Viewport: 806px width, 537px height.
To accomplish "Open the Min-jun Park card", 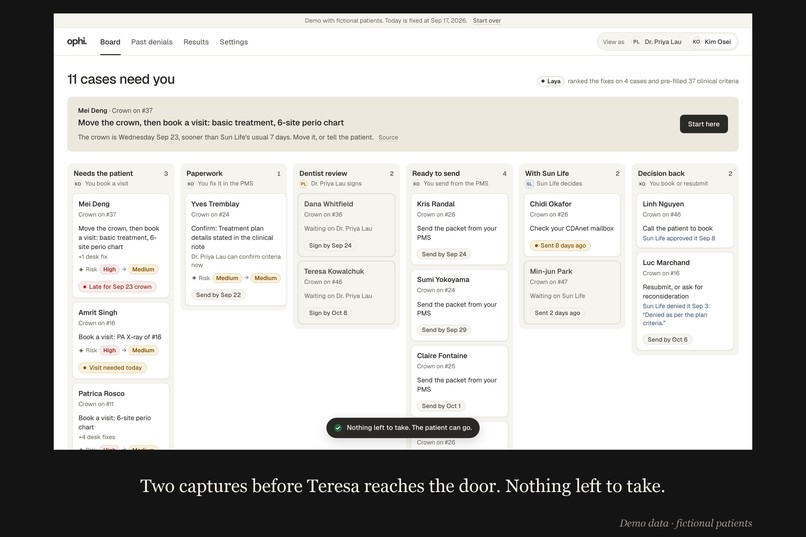I will (x=572, y=292).
